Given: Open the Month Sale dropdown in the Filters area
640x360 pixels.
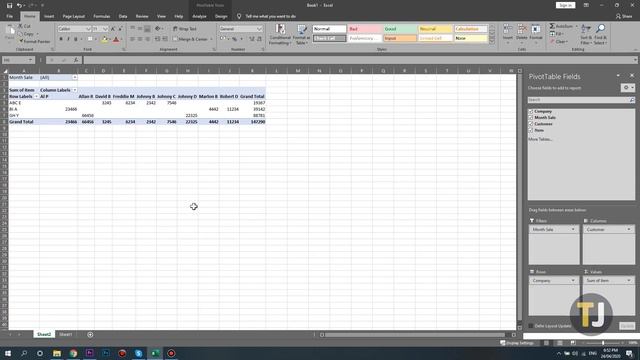Looking at the screenshot, I should coord(573,229).
